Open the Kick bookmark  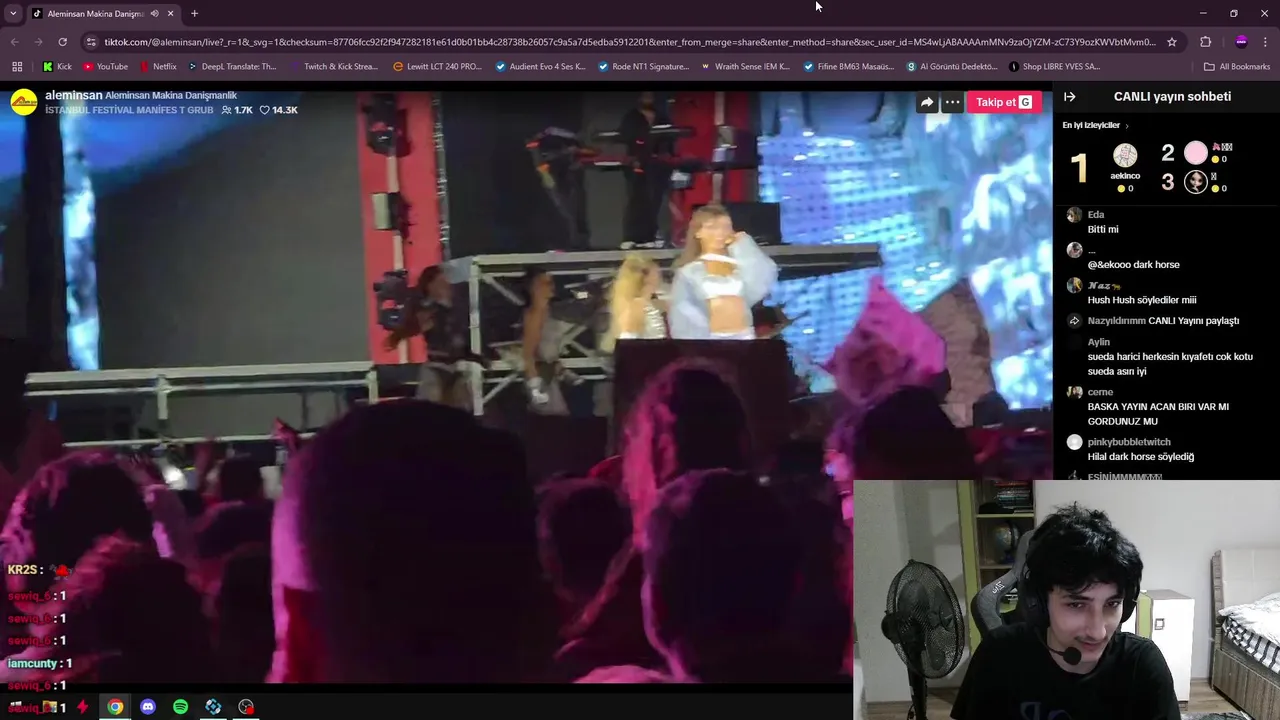tap(57, 67)
